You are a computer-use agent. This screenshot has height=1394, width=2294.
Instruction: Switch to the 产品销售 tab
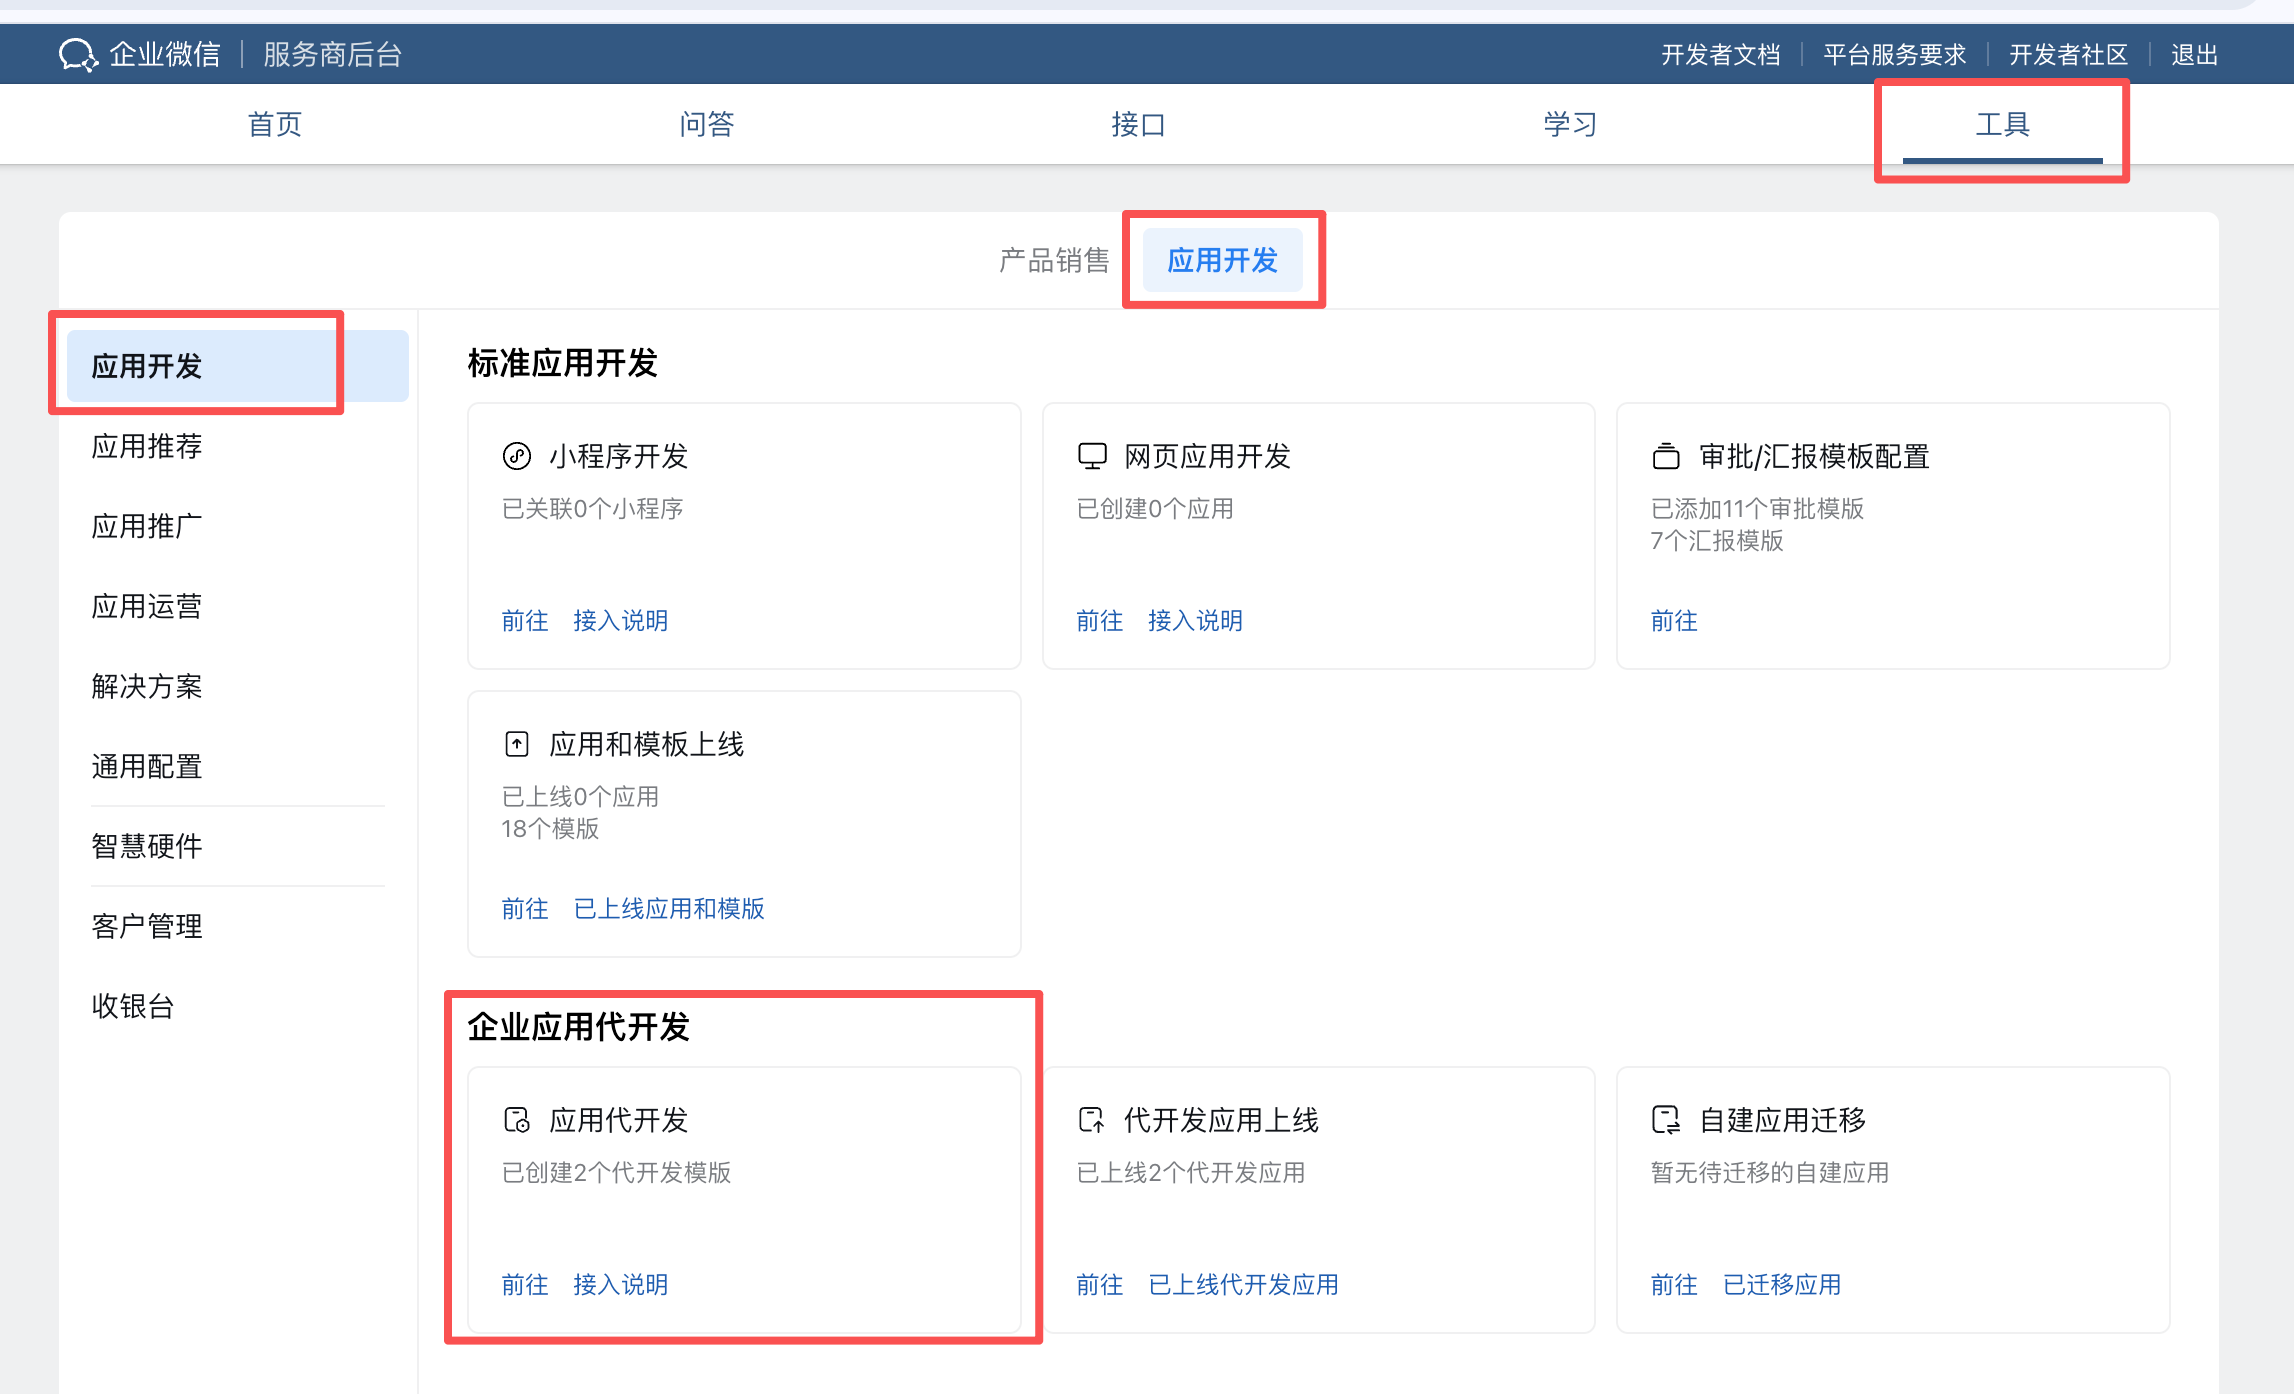coord(1054,261)
